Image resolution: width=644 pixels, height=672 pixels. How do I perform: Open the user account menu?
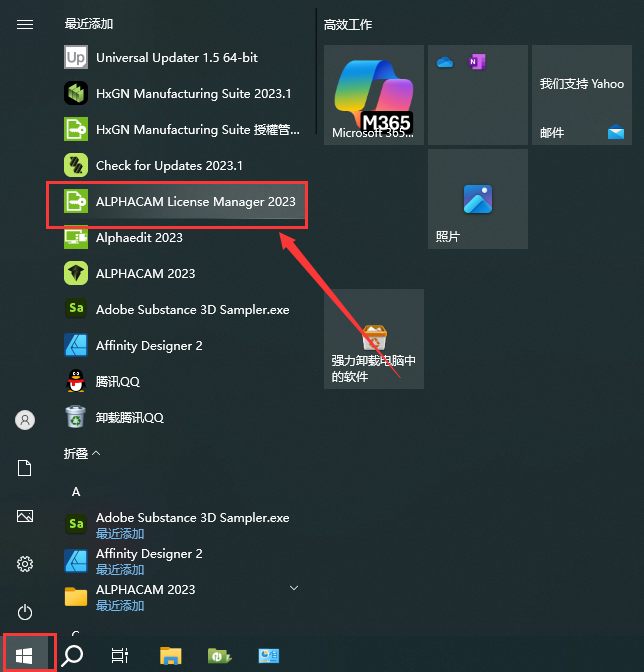coord(25,420)
